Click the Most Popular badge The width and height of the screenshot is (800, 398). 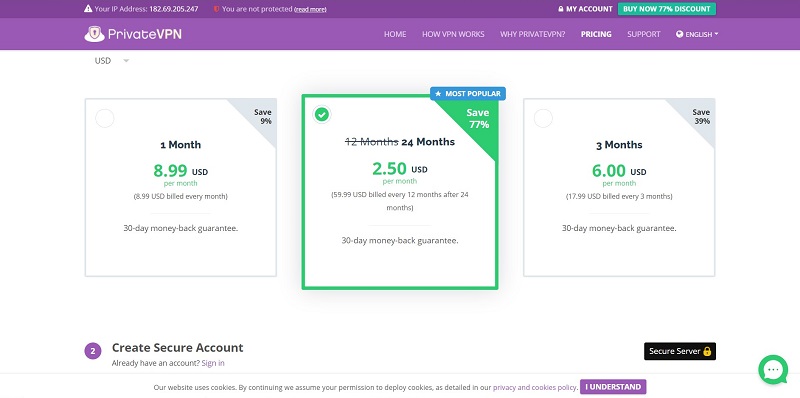pyautogui.click(x=468, y=94)
